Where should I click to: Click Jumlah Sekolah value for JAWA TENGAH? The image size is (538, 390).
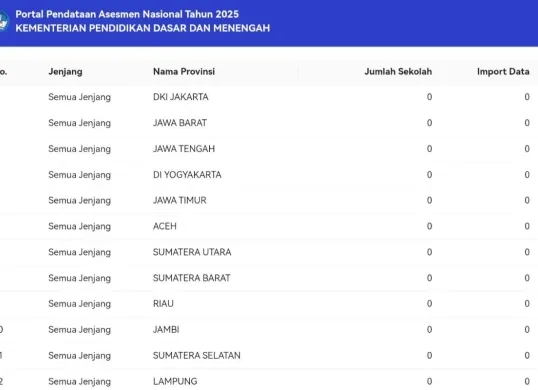(429, 149)
